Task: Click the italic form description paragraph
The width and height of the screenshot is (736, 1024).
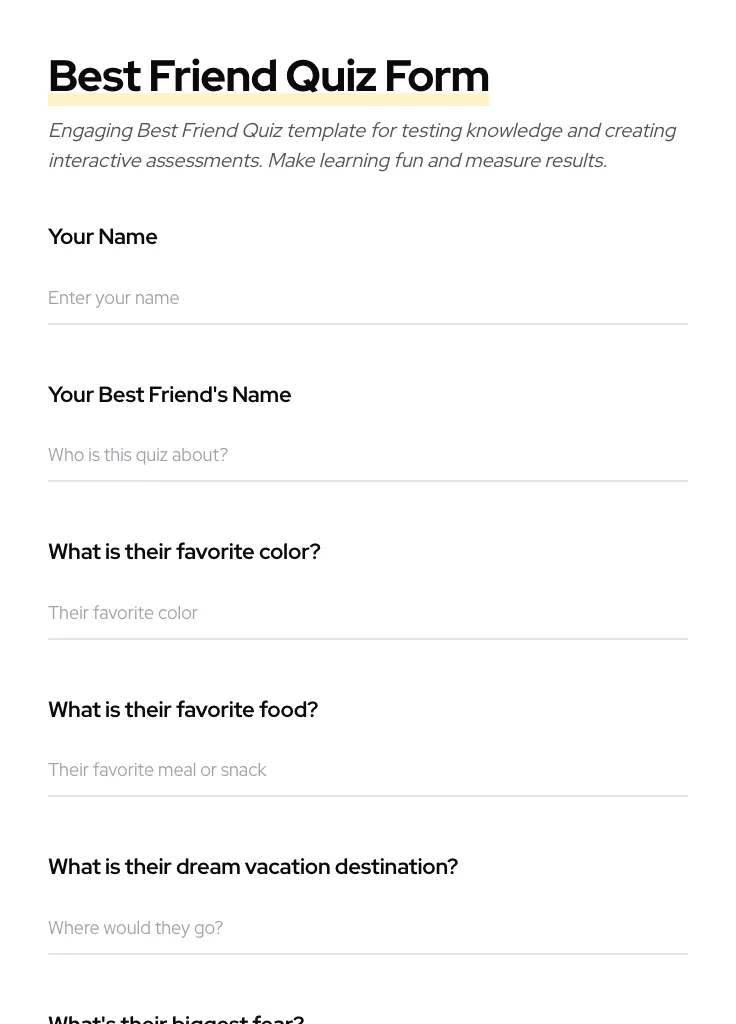Action: pyautogui.click(x=362, y=145)
